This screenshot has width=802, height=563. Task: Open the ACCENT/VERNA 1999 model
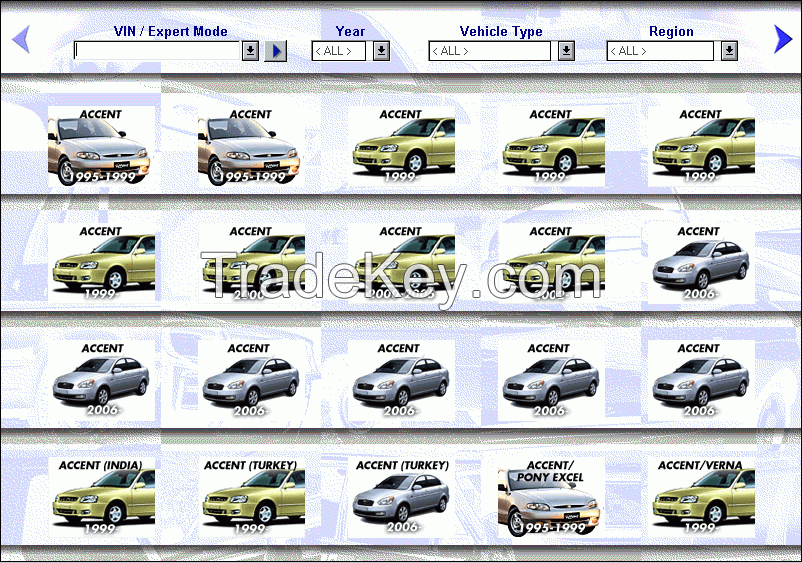[x=701, y=496]
